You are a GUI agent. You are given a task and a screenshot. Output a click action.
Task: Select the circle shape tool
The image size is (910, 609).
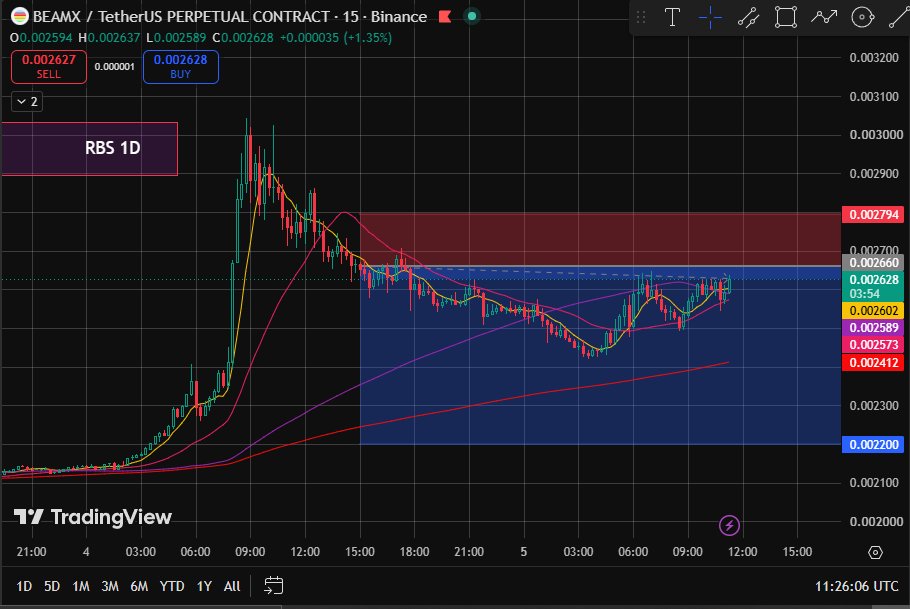pos(862,17)
